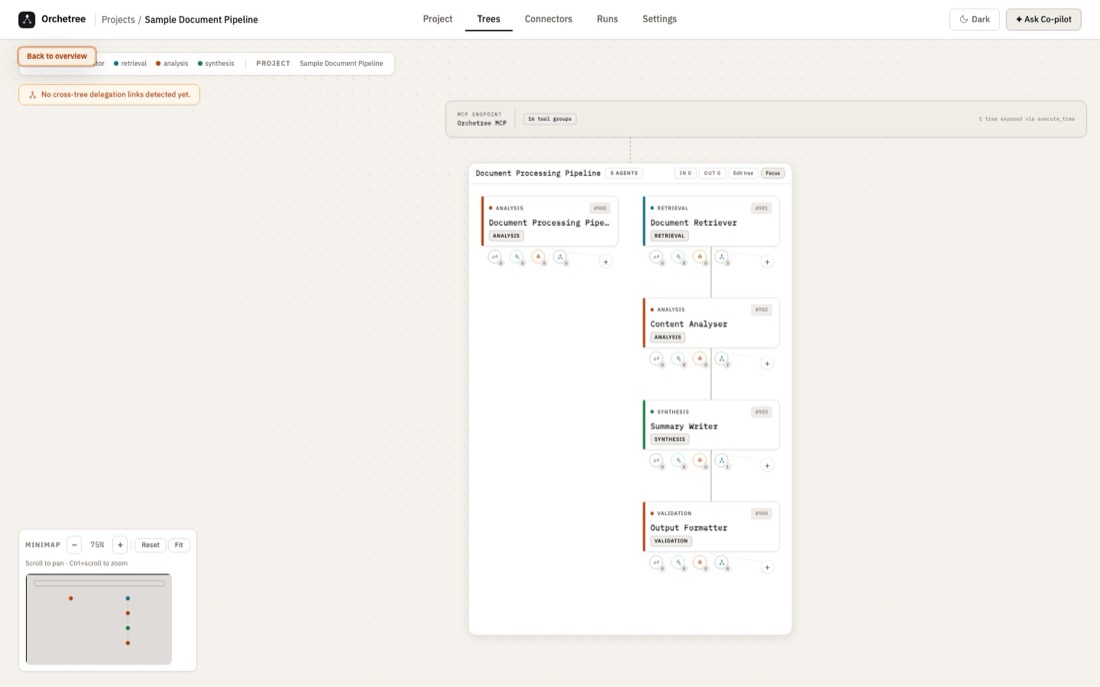The image size is (1100, 687).
Task: Click the OUT 0 badge
Action: pyautogui.click(x=711, y=173)
